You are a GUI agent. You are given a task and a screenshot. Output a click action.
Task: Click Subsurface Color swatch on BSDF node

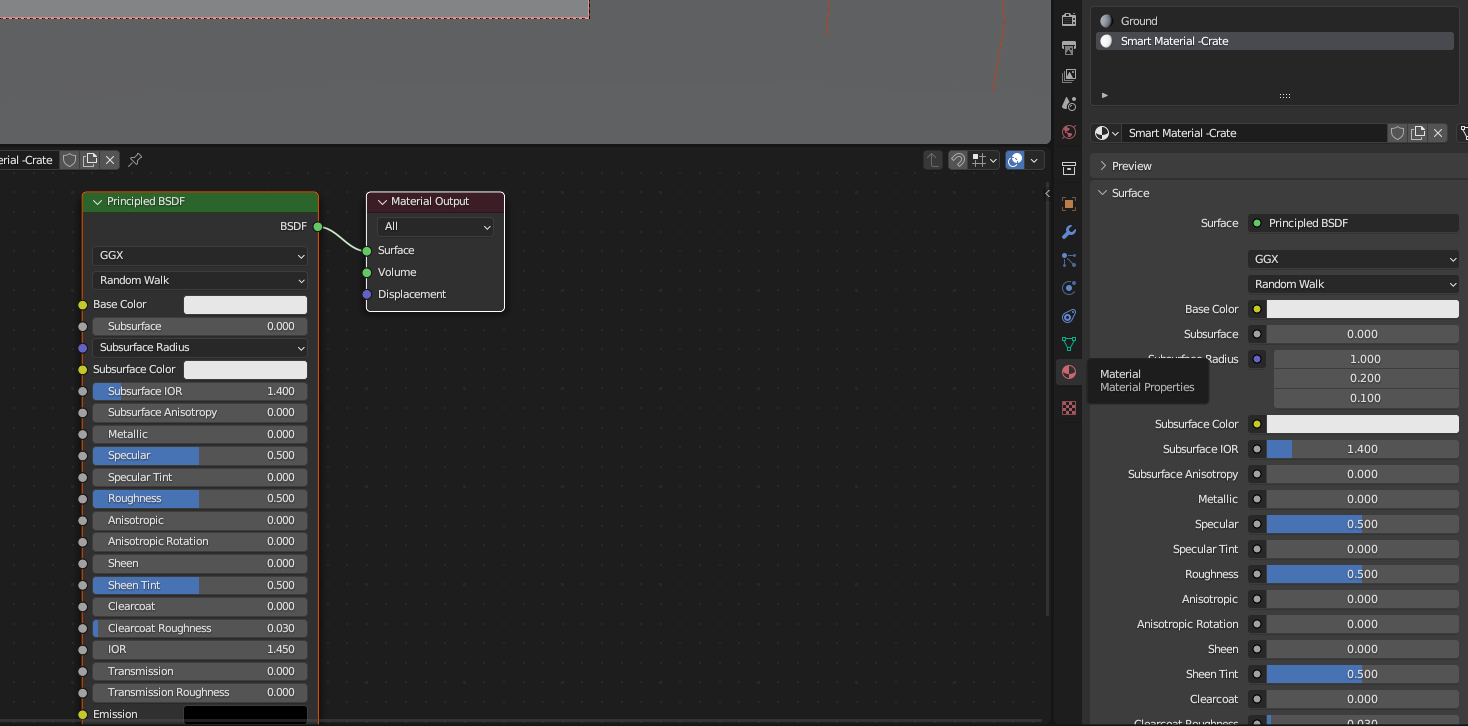coord(245,370)
